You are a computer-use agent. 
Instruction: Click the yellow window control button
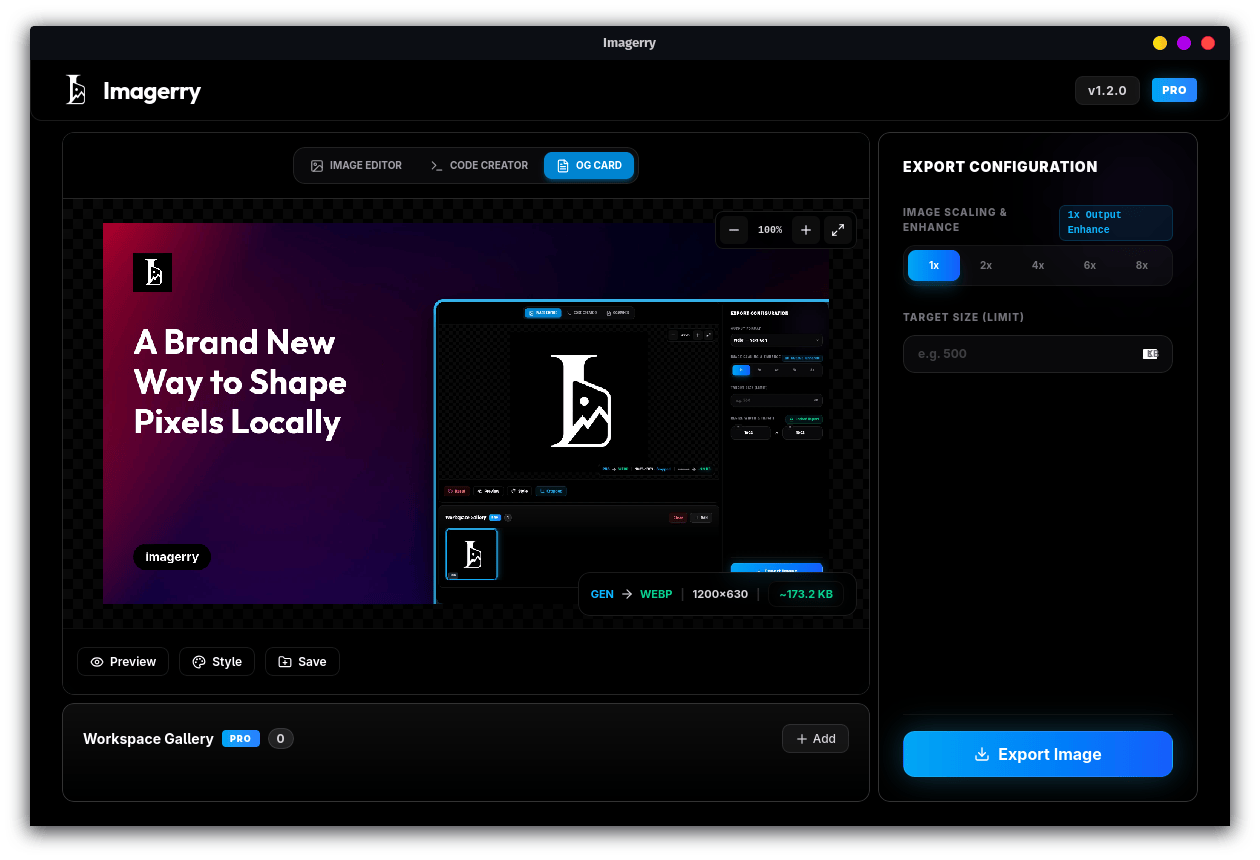click(x=1160, y=43)
